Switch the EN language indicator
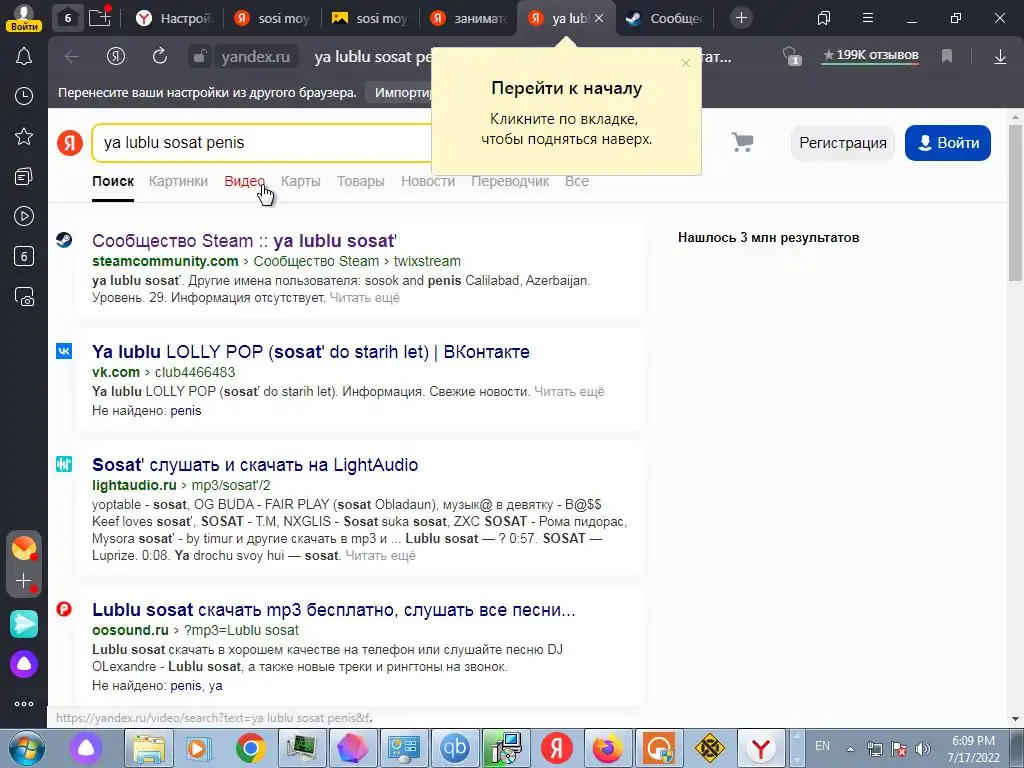Image resolution: width=1024 pixels, height=768 pixels. coord(822,746)
